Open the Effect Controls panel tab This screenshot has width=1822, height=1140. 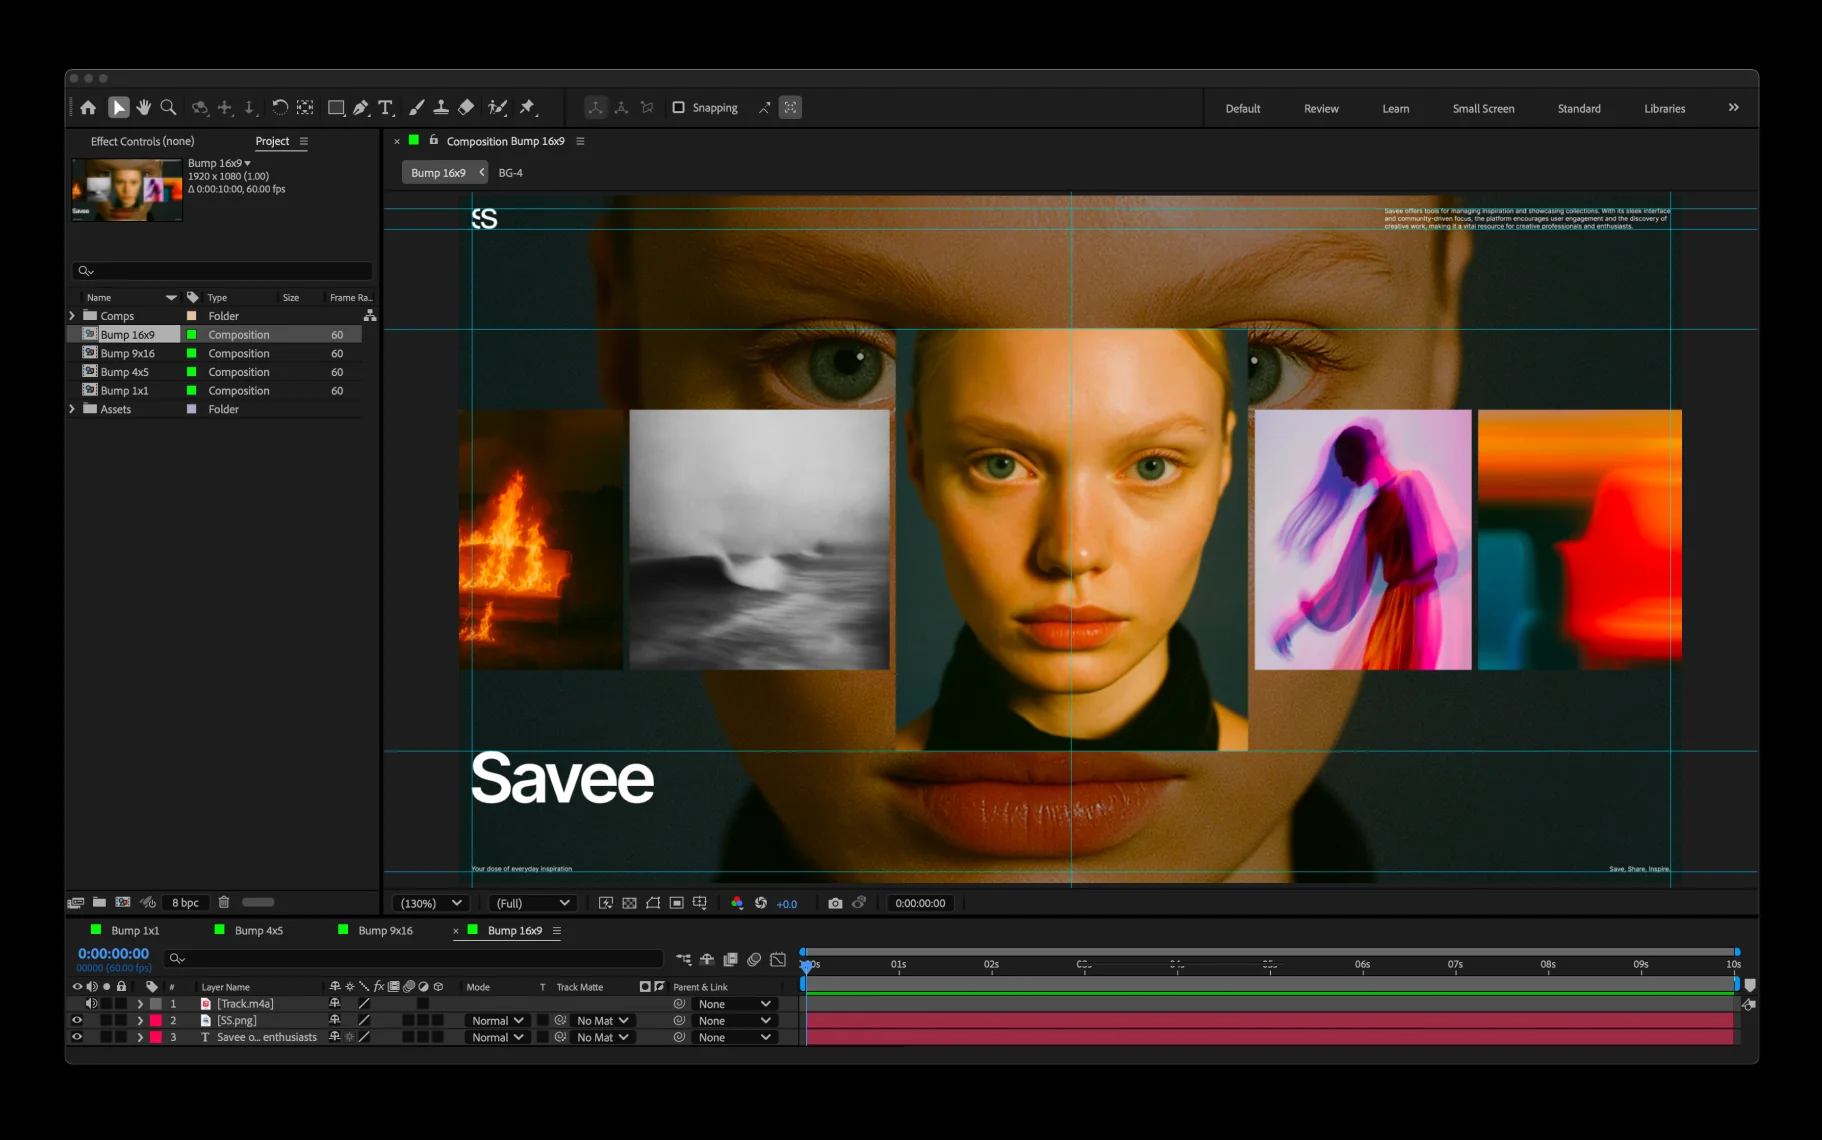tap(142, 141)
